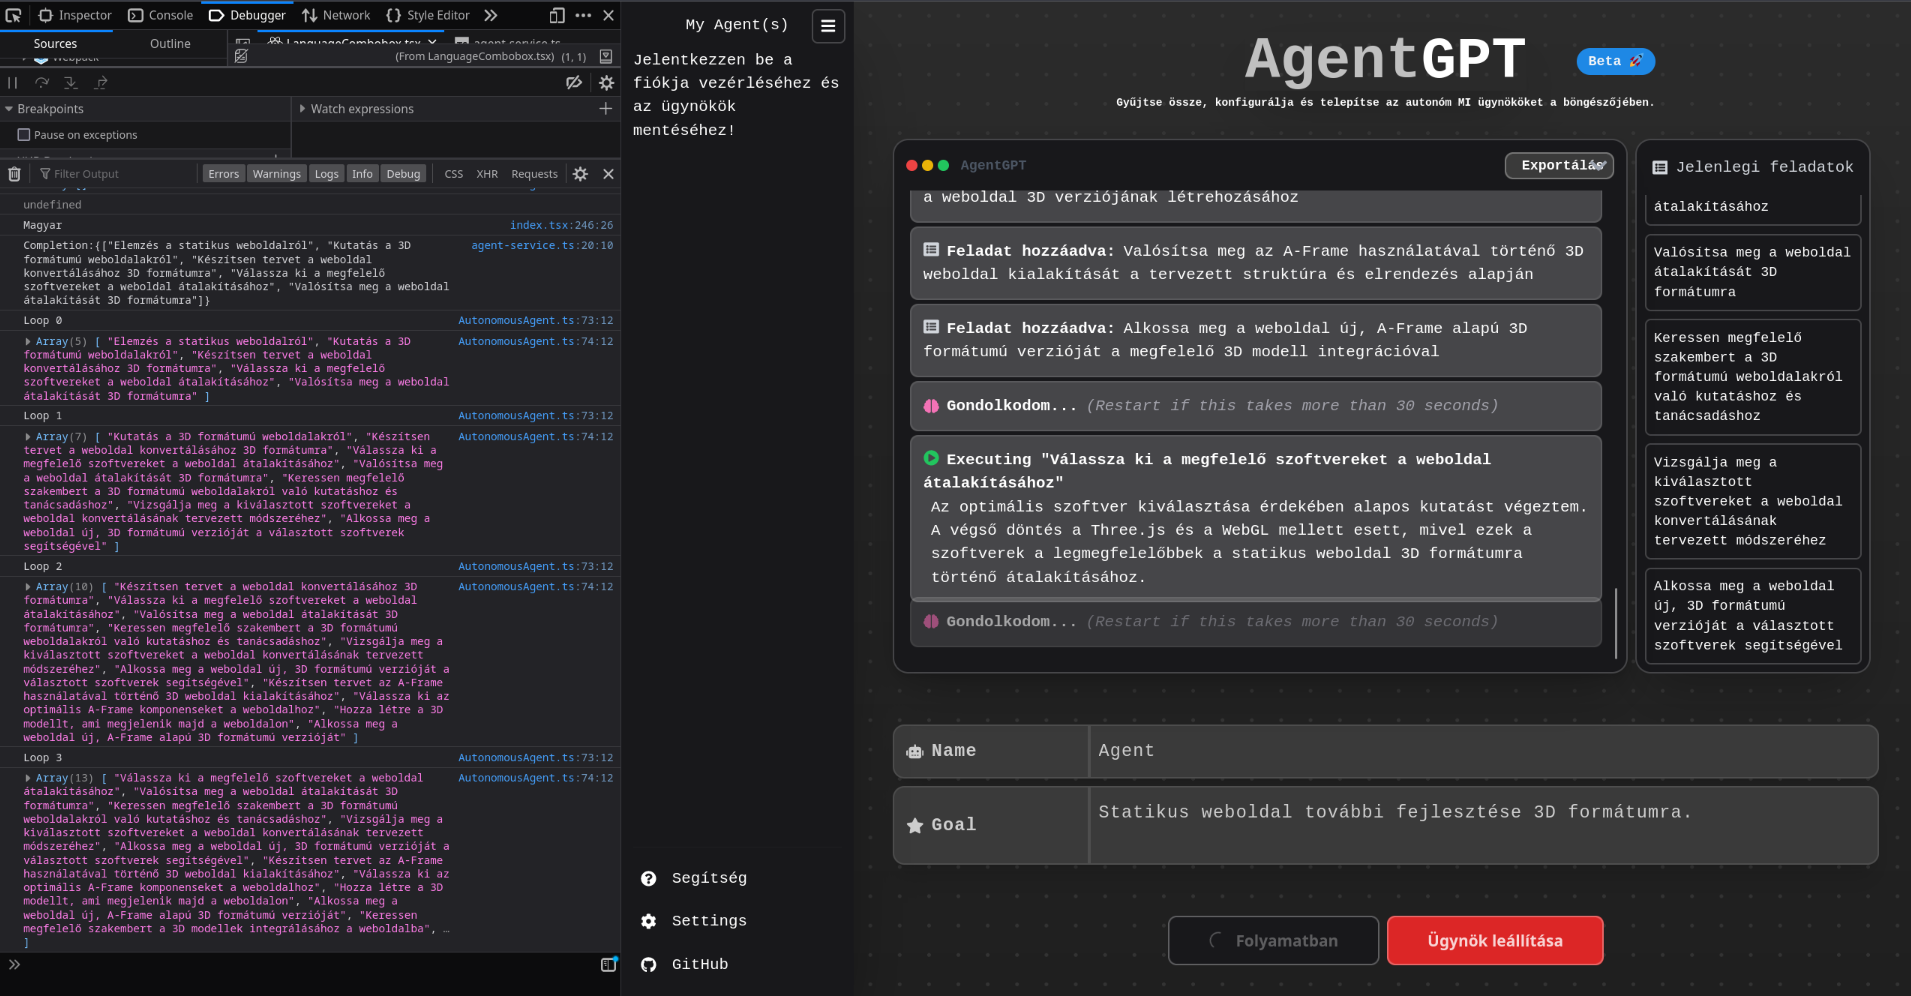The width and height of the screenshot is (1911, 996).
Task: Expand the Array(10) log entry
Action: pyautogui.click(x=28, y=587)
